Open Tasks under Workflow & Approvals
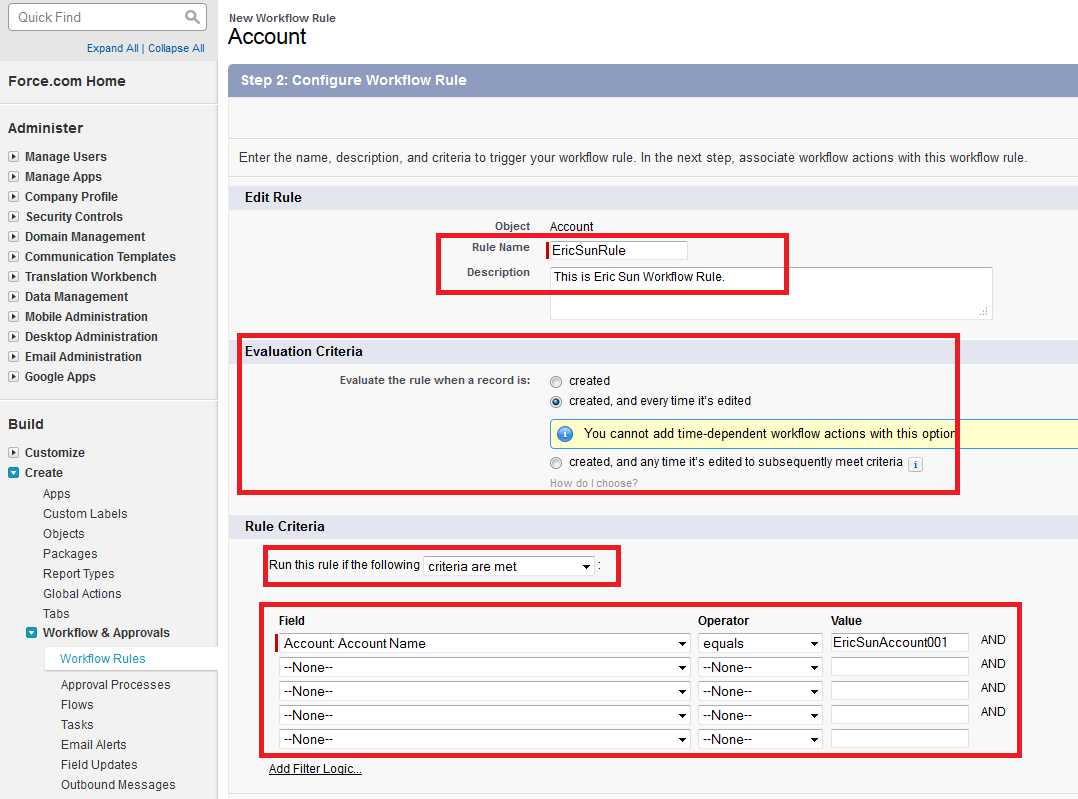The height and width of the screenshot is (799, 1078). click(x=77, y=725)
